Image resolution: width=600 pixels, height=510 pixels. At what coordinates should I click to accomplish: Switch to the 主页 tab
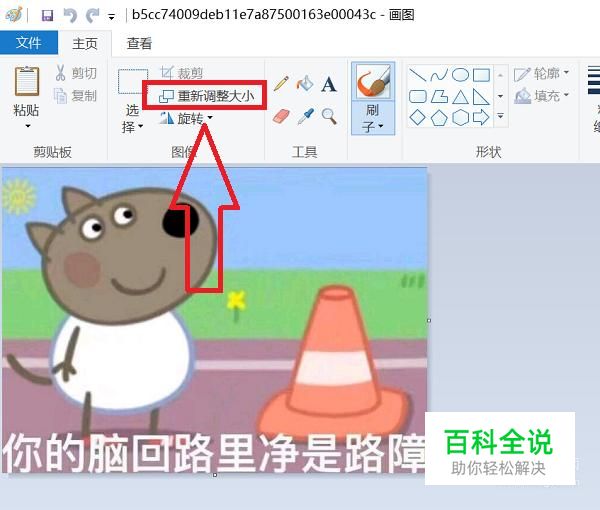coord(85,43)
